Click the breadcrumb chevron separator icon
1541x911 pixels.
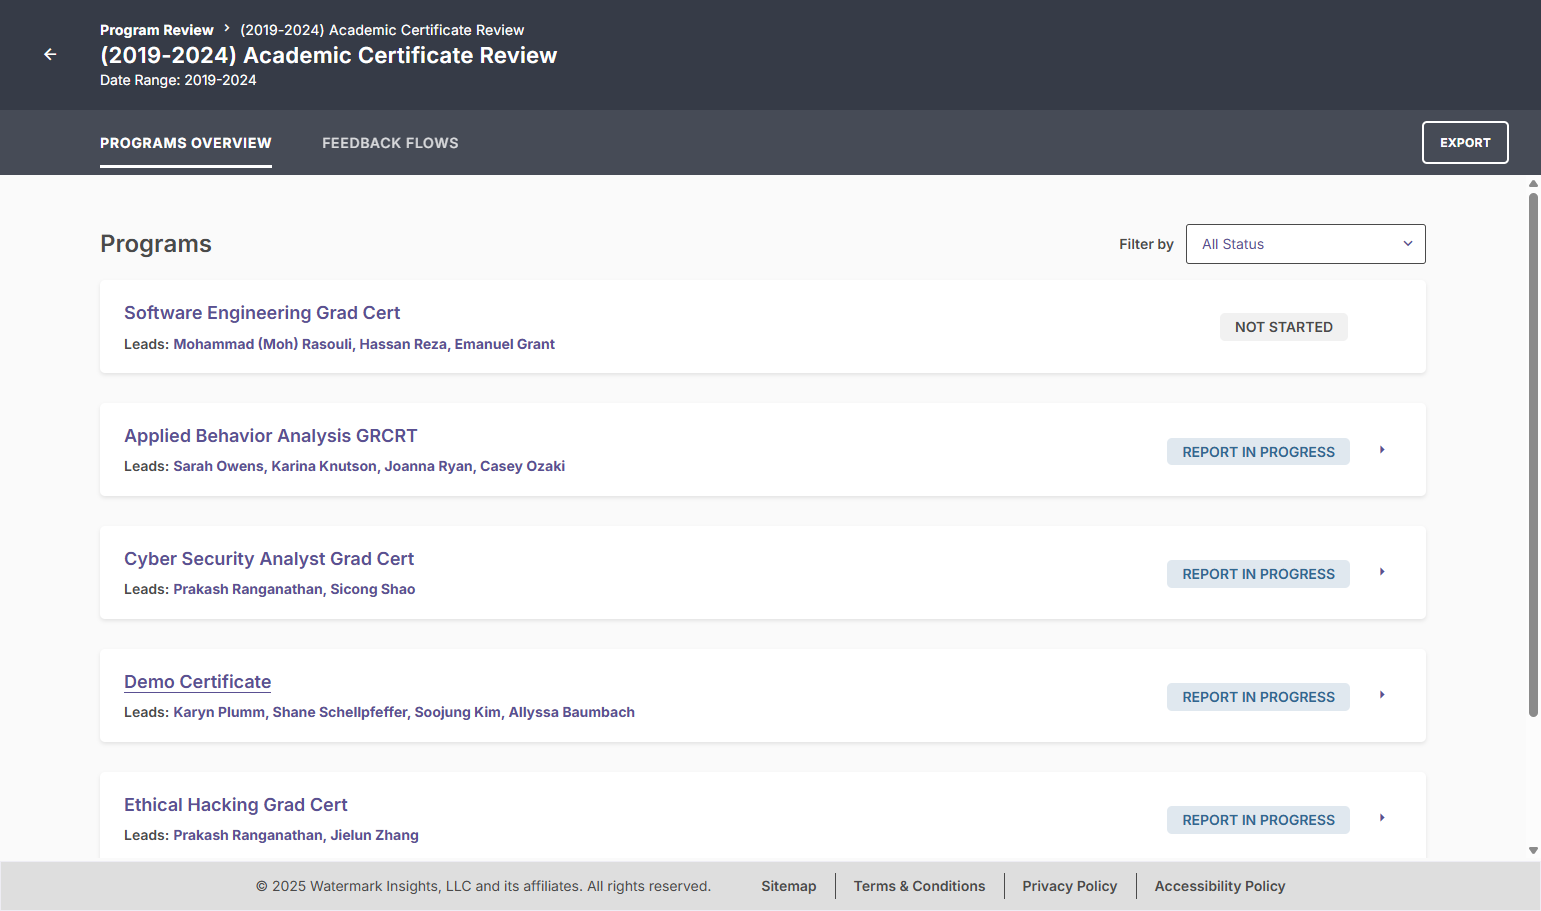click(227, 28)
